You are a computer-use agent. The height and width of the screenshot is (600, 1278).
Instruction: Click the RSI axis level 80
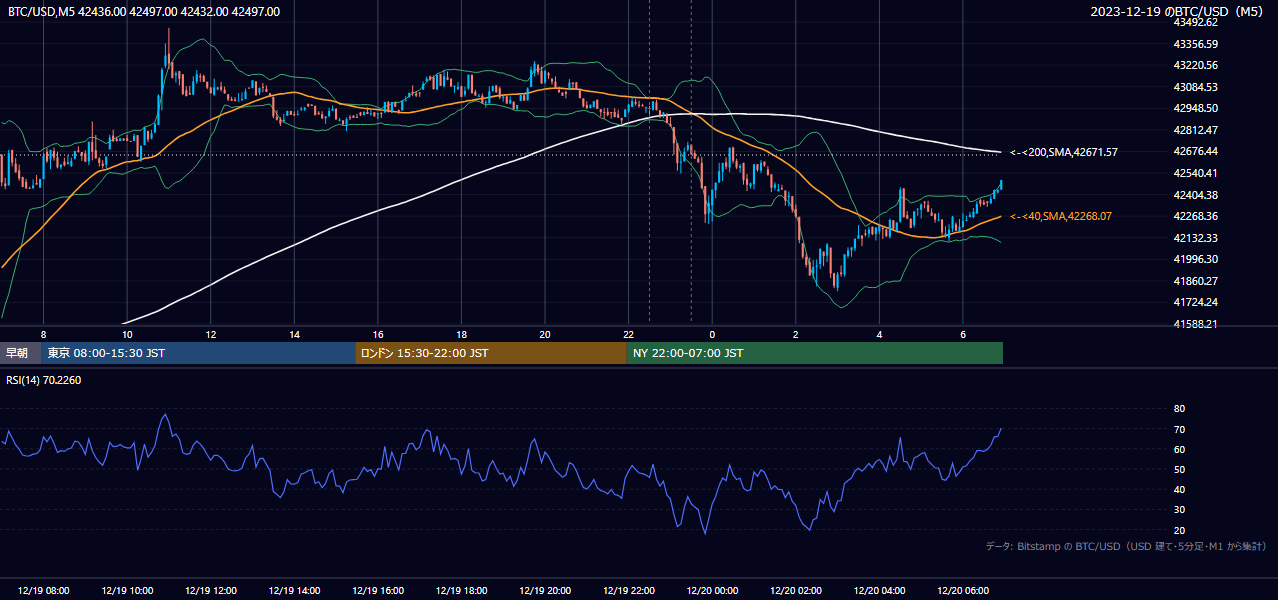tap(1179, 409)
